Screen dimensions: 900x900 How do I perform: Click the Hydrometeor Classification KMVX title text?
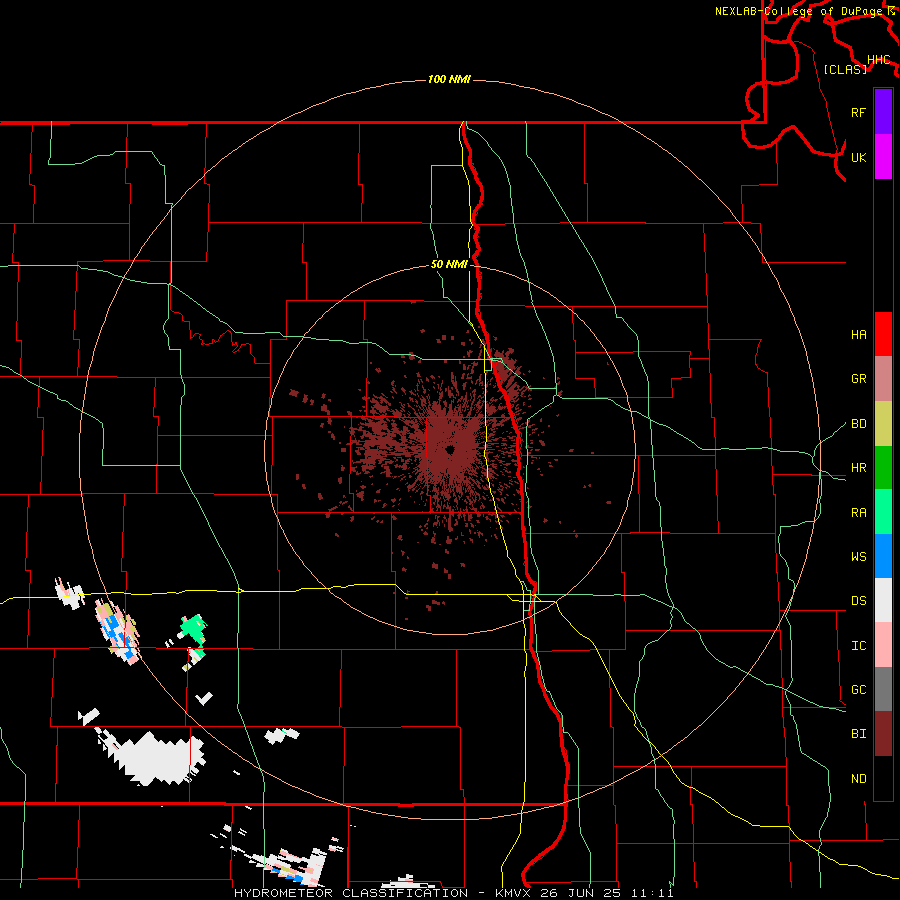pos(453,893)
